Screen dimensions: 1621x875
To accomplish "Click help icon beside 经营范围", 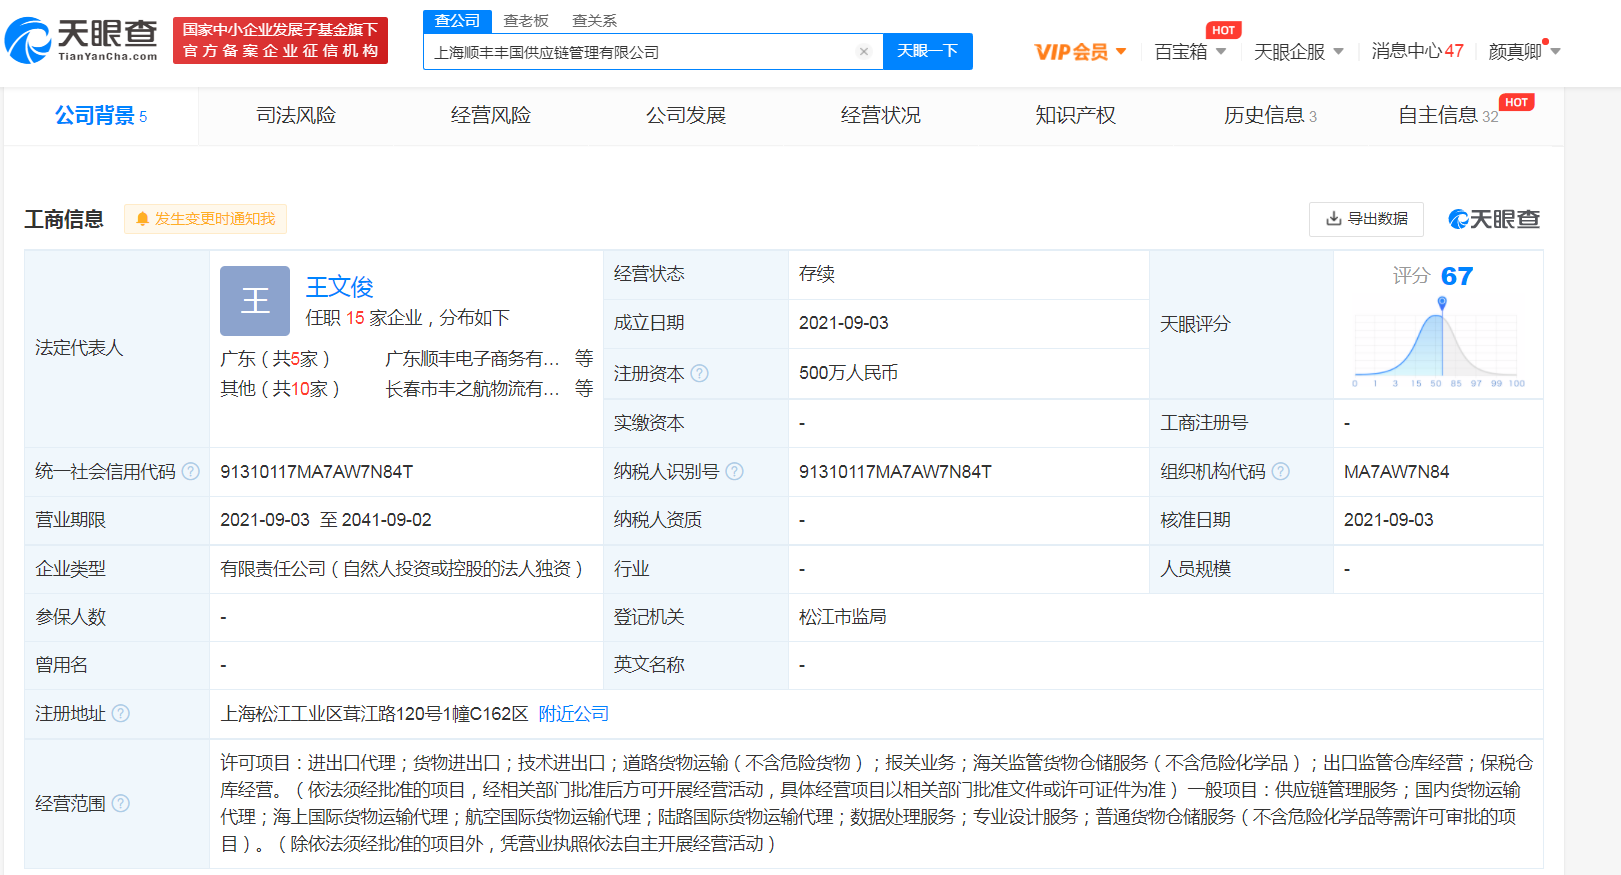I will (x=121, y=803).
